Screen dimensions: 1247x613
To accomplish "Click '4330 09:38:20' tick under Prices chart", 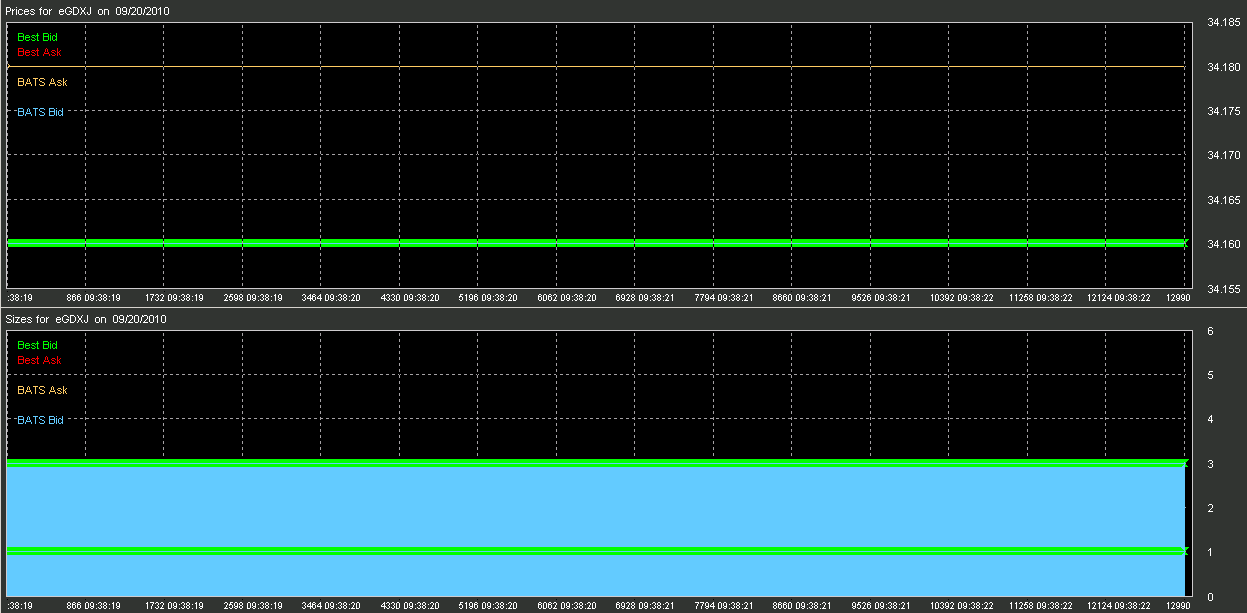I will point(411,297).
